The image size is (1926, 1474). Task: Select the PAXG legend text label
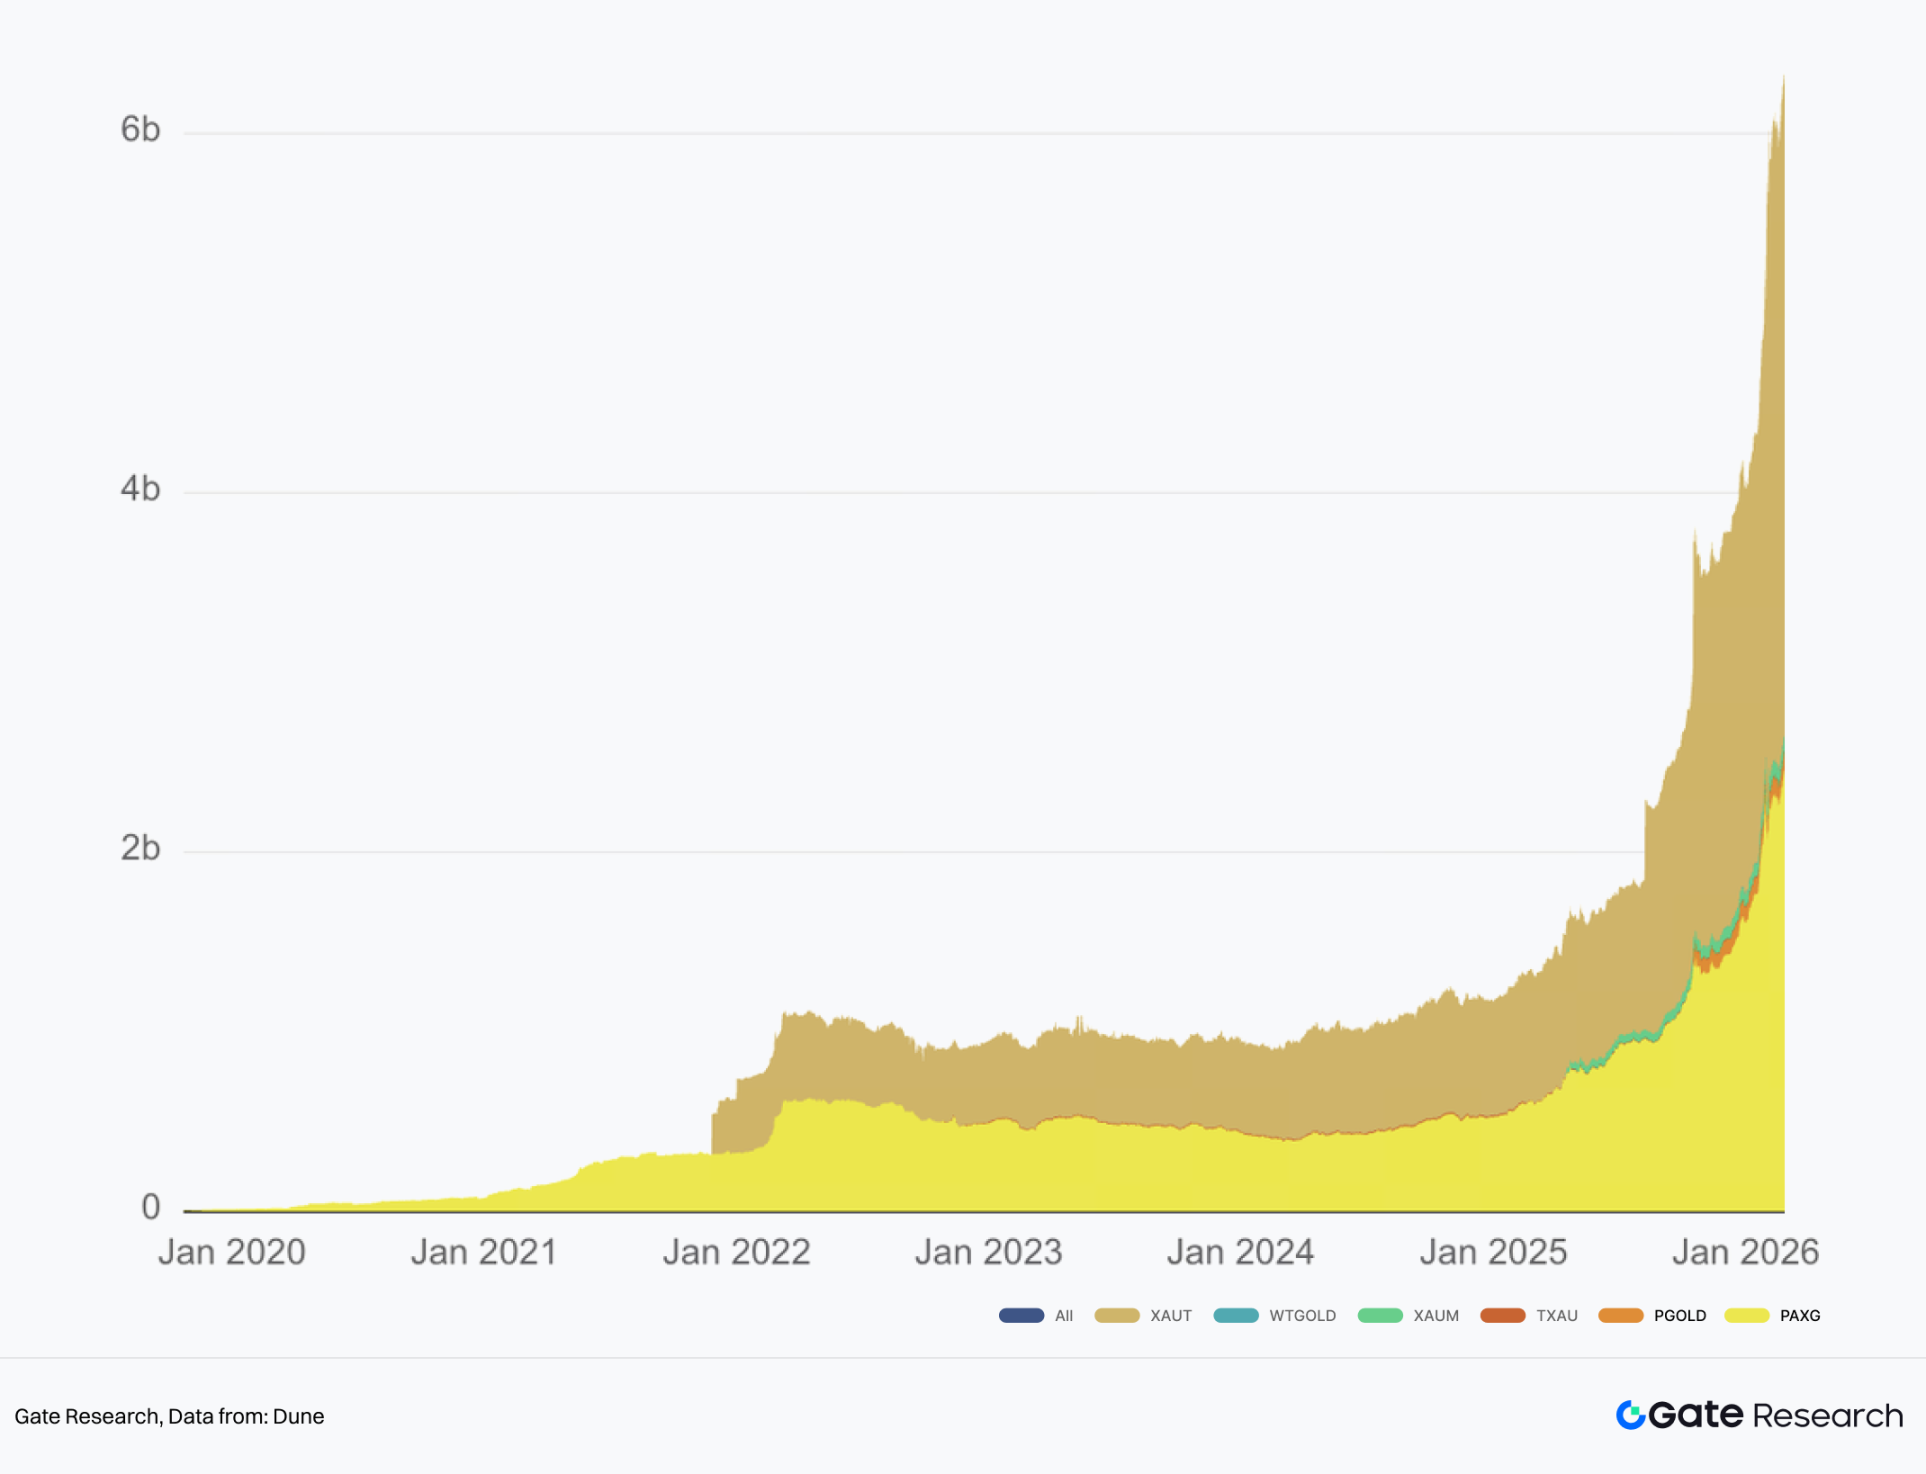1799,1315
